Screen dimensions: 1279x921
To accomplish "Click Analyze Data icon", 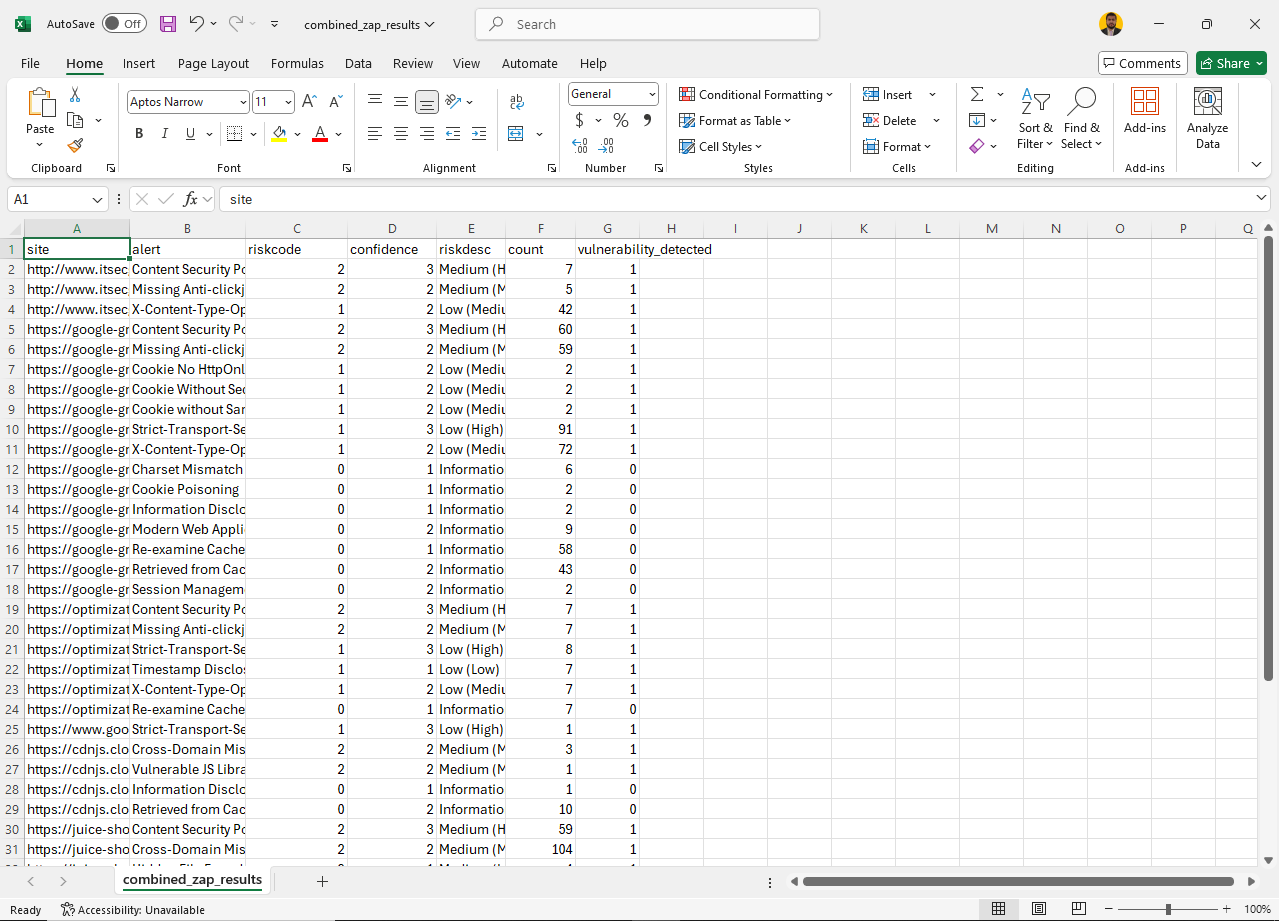I will [x=1208, y=118].
